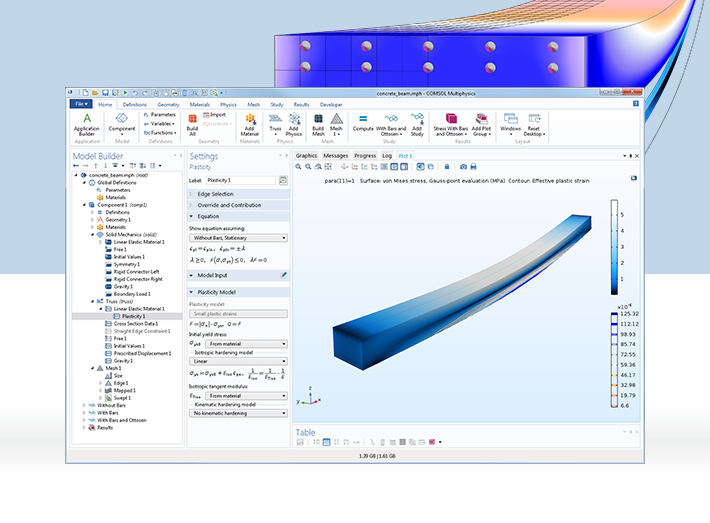The image size is (710, 523).
Task: Expand Override and Contribution section
Action: (x=238, y=205)
